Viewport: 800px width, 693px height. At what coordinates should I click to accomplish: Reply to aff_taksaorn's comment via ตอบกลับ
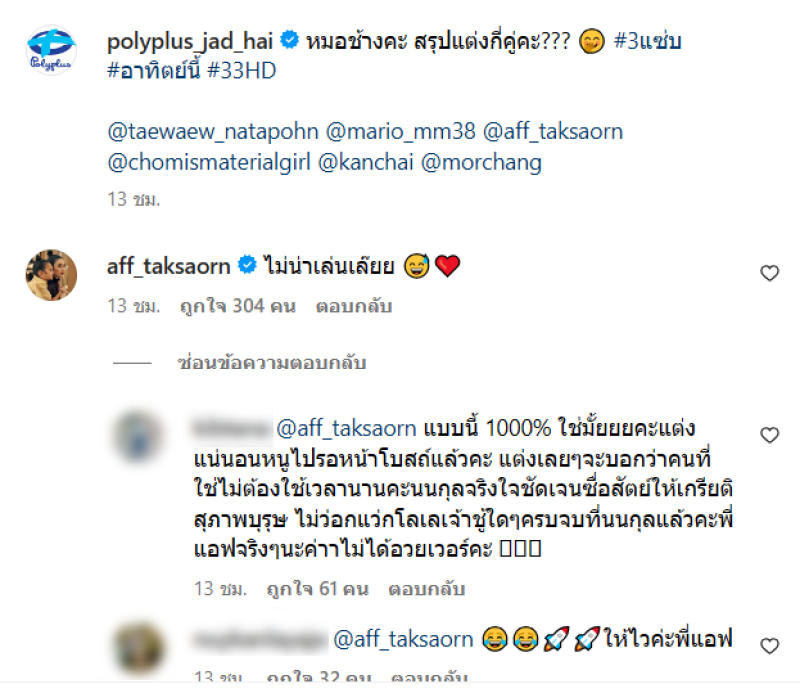tap(354, 306)
